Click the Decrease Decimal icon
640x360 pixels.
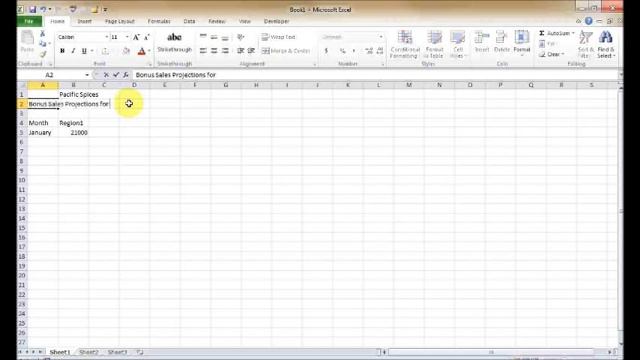[380, 51]
